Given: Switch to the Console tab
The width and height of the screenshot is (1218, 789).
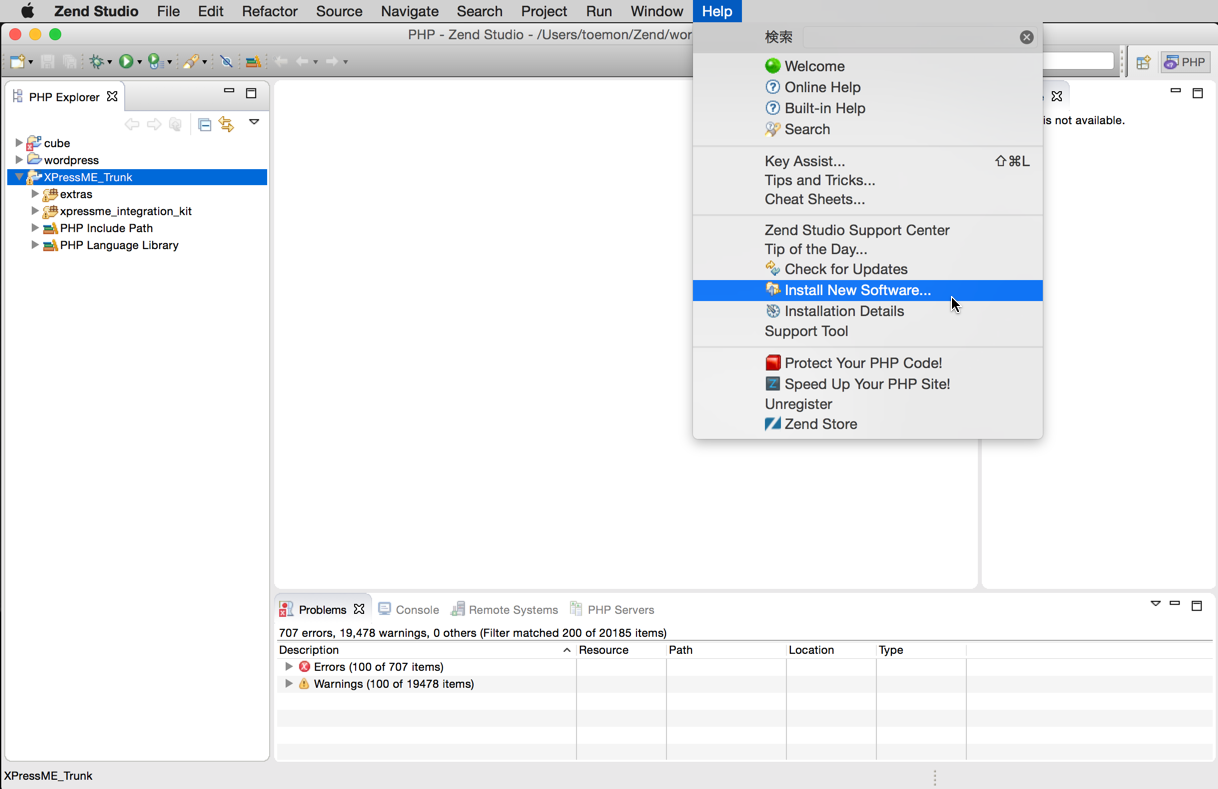Looking at the screenshot, I should 408,609.
